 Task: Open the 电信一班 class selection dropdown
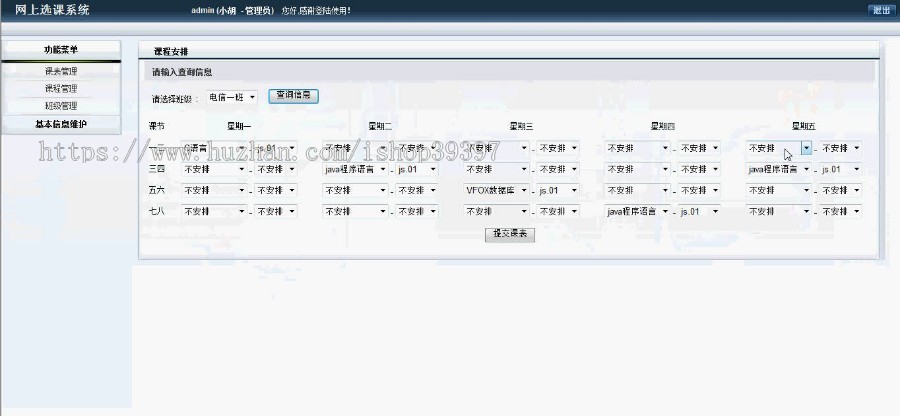click(x=232, y=98)
